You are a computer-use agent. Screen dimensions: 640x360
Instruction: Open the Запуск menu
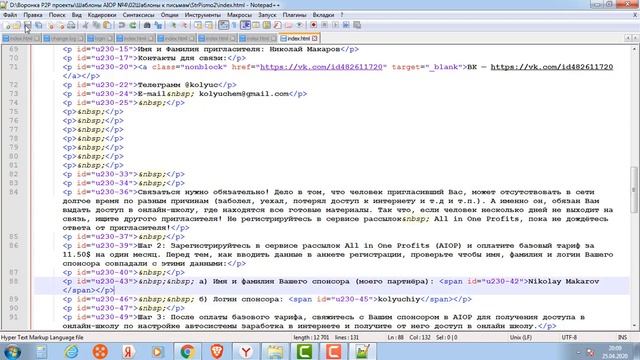click(x=267, y=15)
